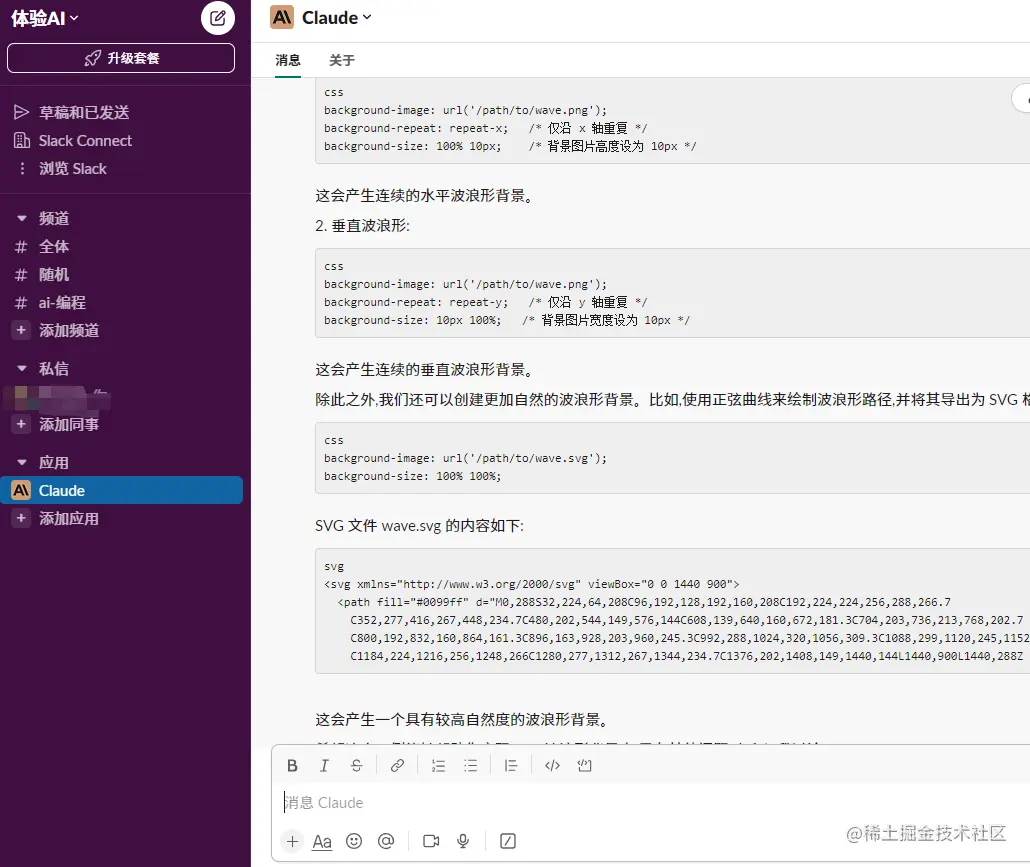
Task: Toggle bold formatting in message composer
Action: click(x=292, y=765)
